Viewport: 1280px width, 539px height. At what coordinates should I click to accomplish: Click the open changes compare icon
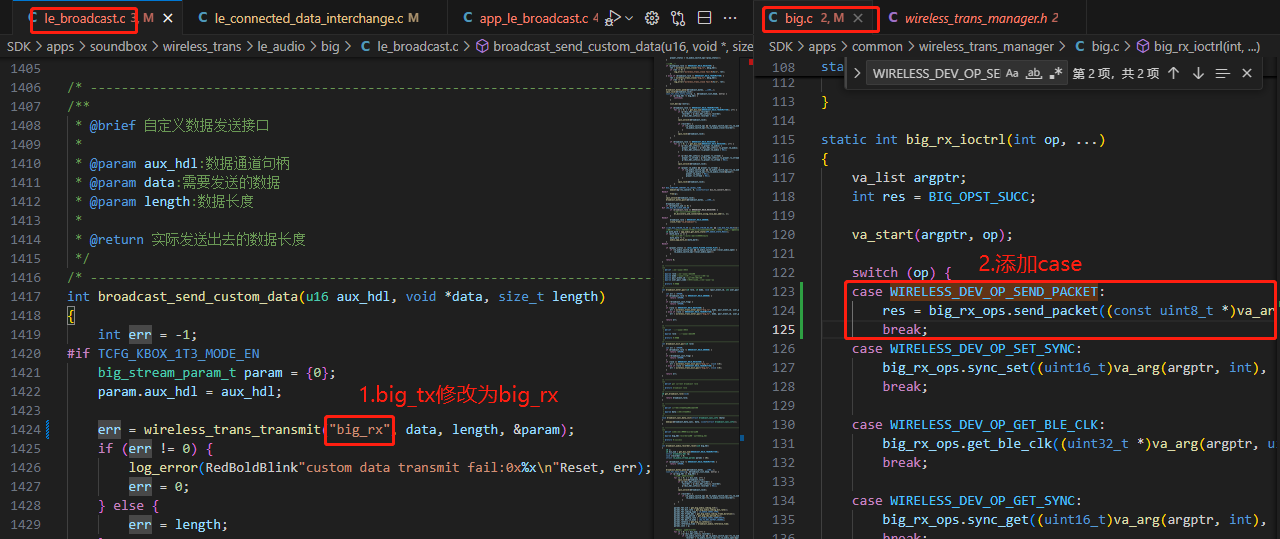(678, 18)
